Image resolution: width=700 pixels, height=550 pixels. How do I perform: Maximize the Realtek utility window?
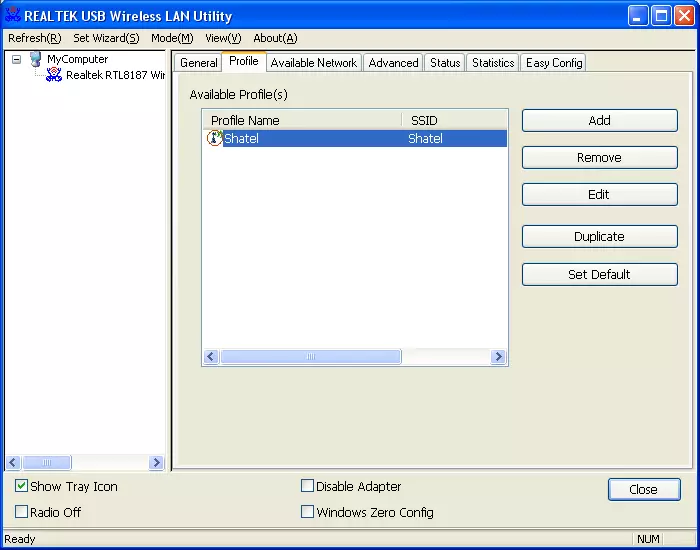coord(661,16)
